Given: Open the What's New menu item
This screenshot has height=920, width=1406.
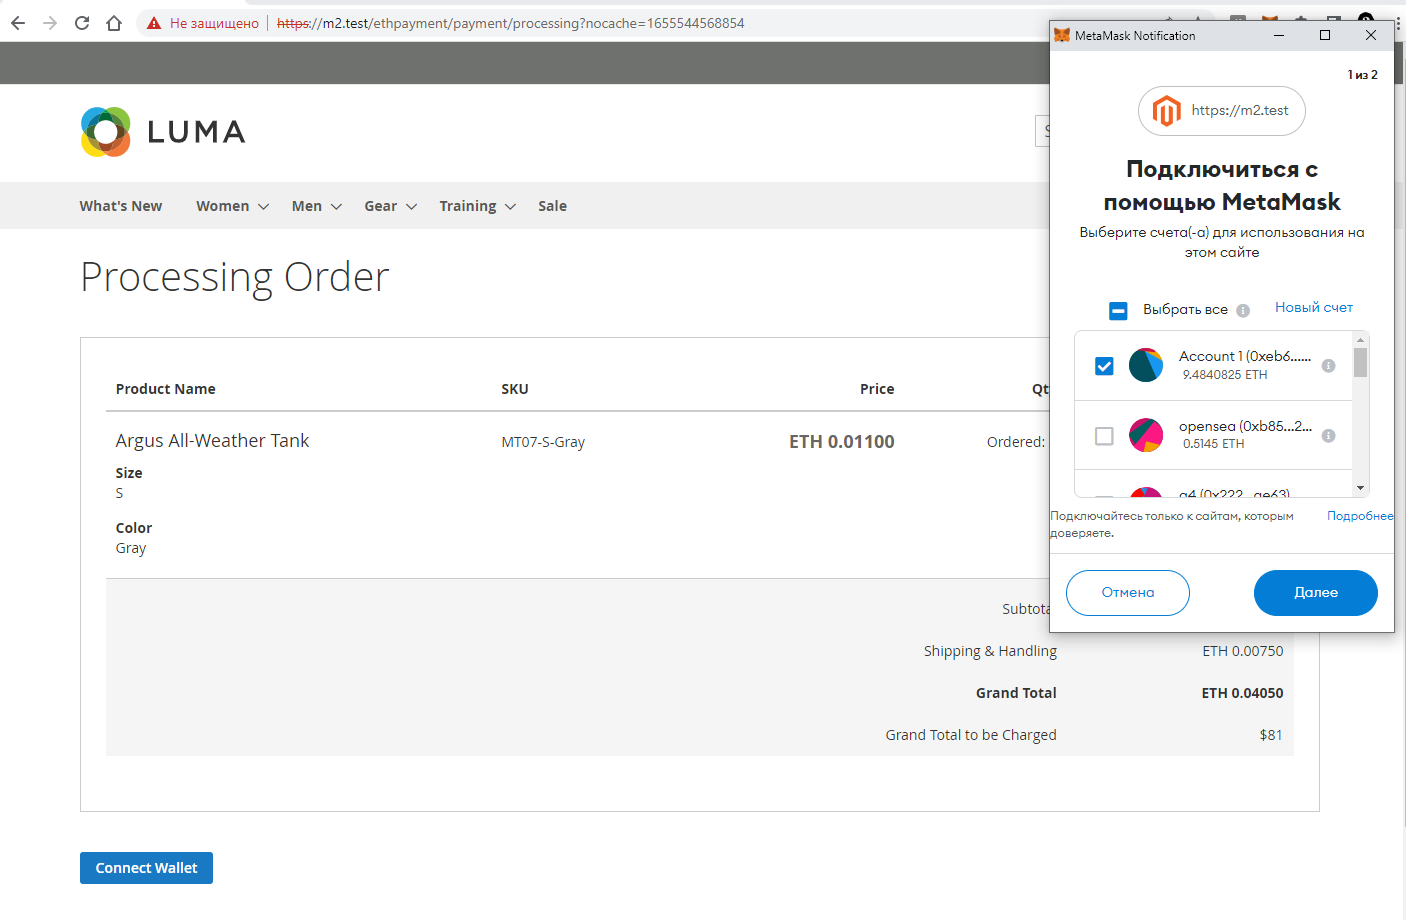Looking at the screenshot, I should pyautogui.click(x=121, y=206).
